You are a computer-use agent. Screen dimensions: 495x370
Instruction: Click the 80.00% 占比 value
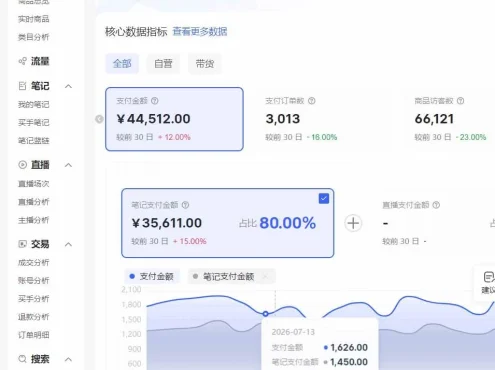[287, 223]
